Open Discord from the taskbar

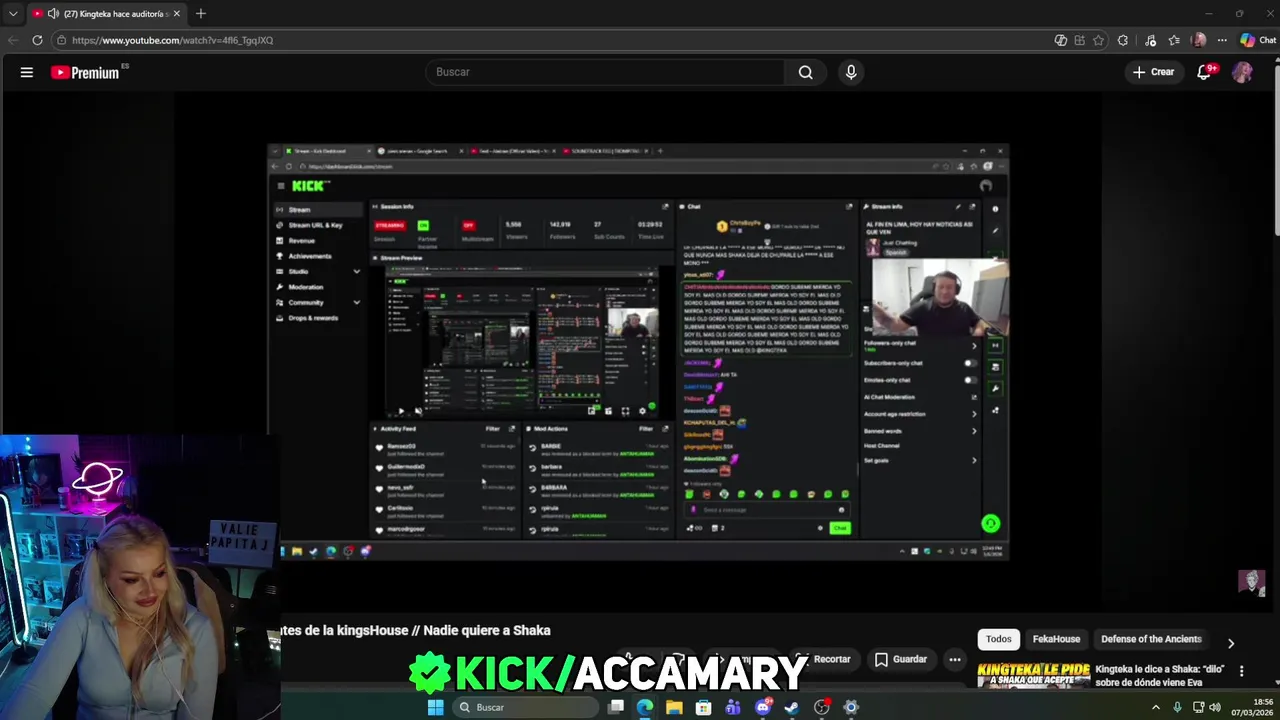tap(763, 707)
